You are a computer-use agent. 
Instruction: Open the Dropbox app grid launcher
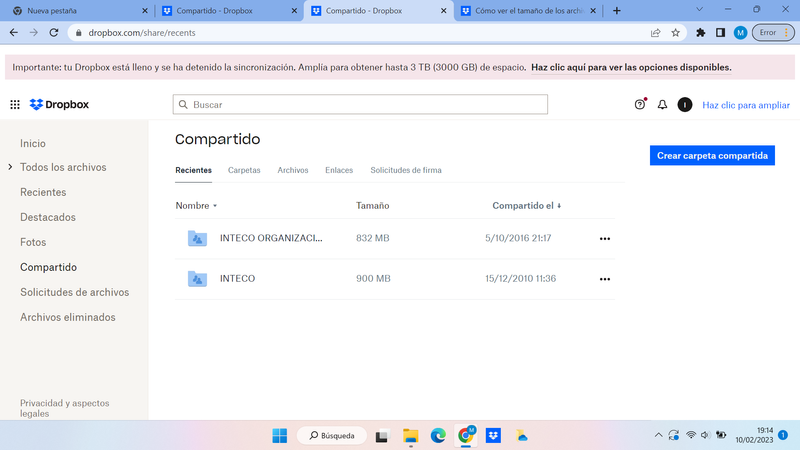pyautogui.click(x=15, y=105)
